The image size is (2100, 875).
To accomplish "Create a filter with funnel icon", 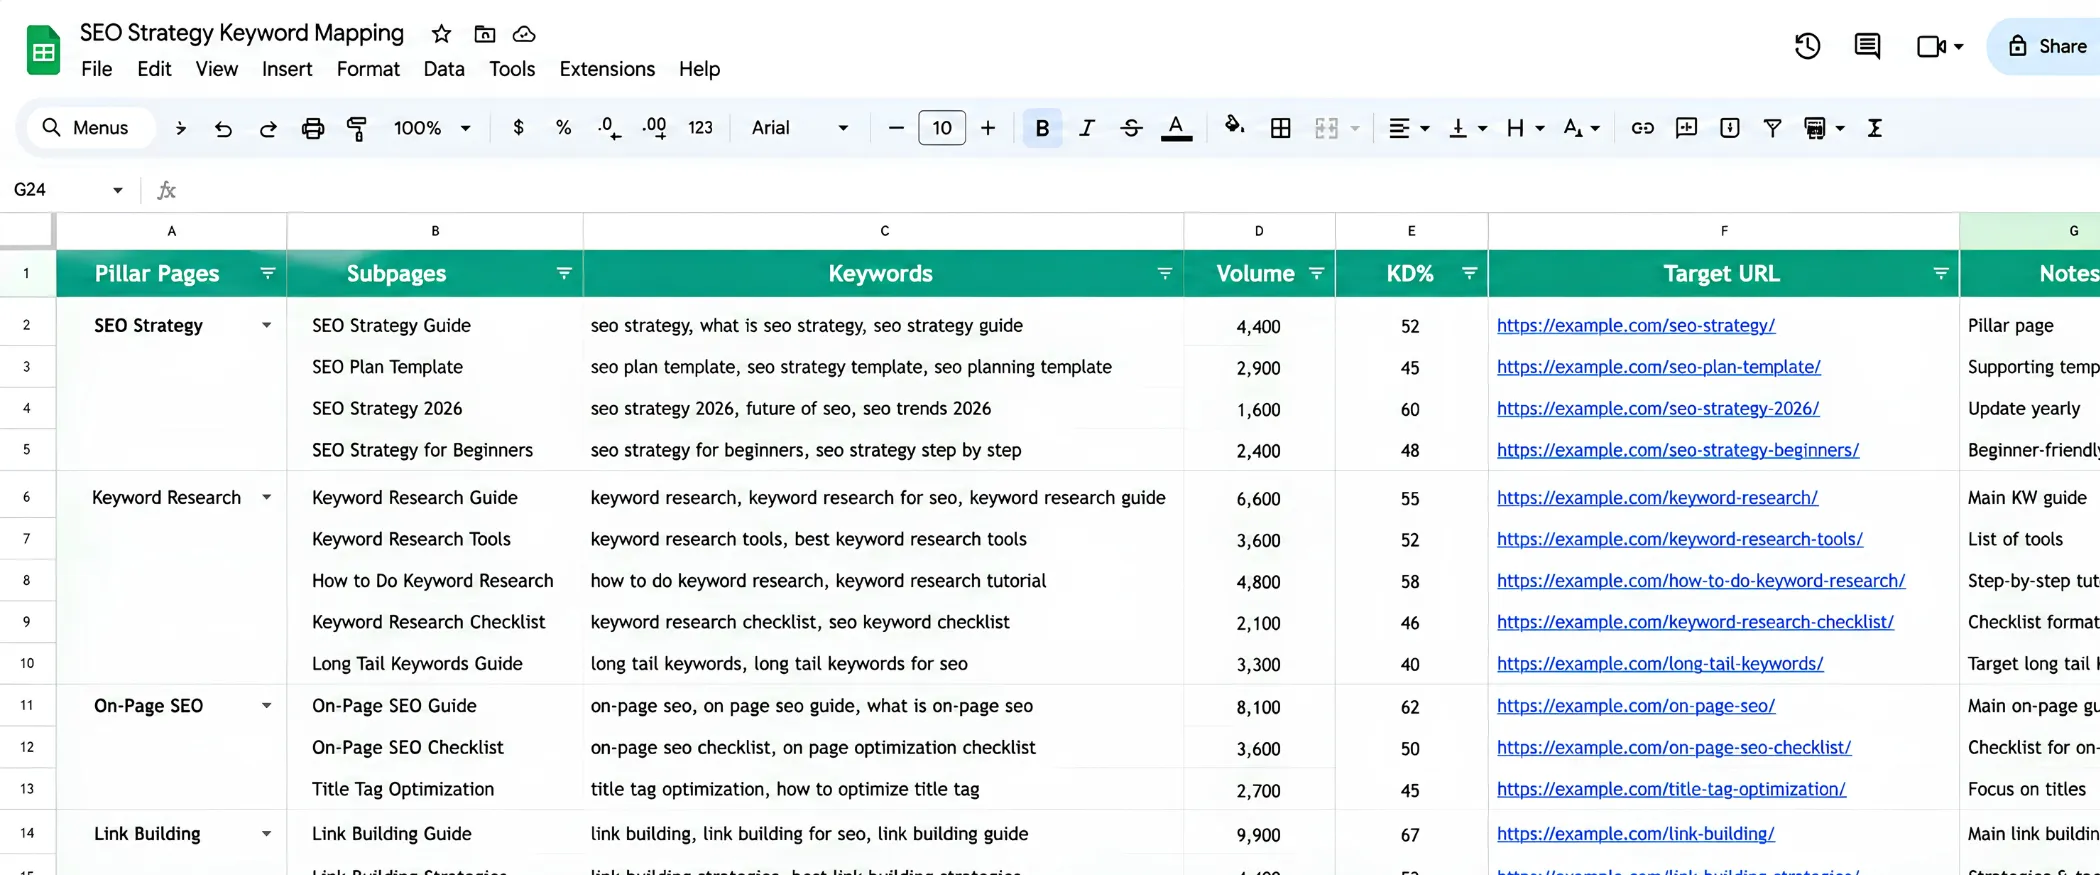I will pos(1772,128).
